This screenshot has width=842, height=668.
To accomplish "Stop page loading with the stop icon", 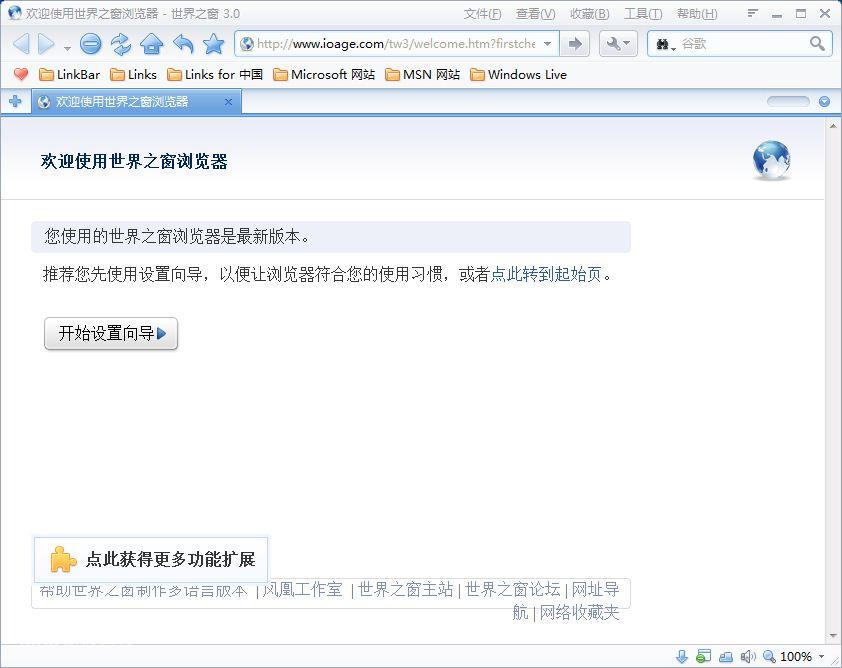I will pos(90,43).
